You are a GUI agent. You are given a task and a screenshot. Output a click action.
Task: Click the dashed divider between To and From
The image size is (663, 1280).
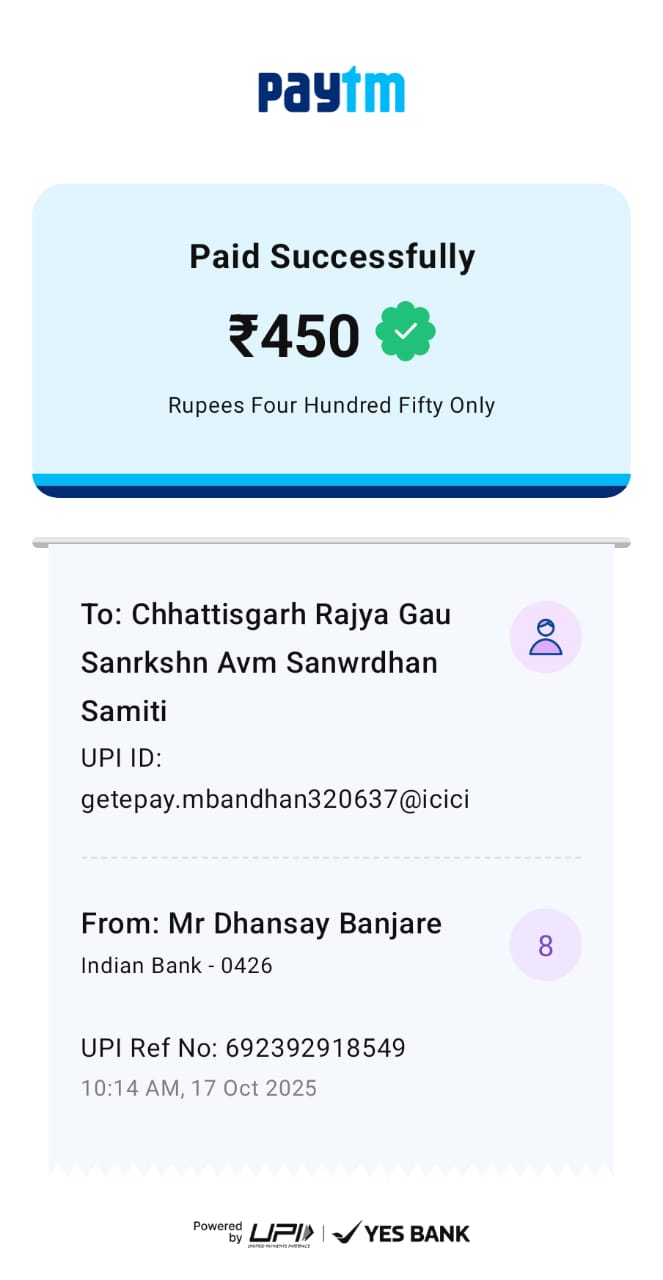coord(331,858)
